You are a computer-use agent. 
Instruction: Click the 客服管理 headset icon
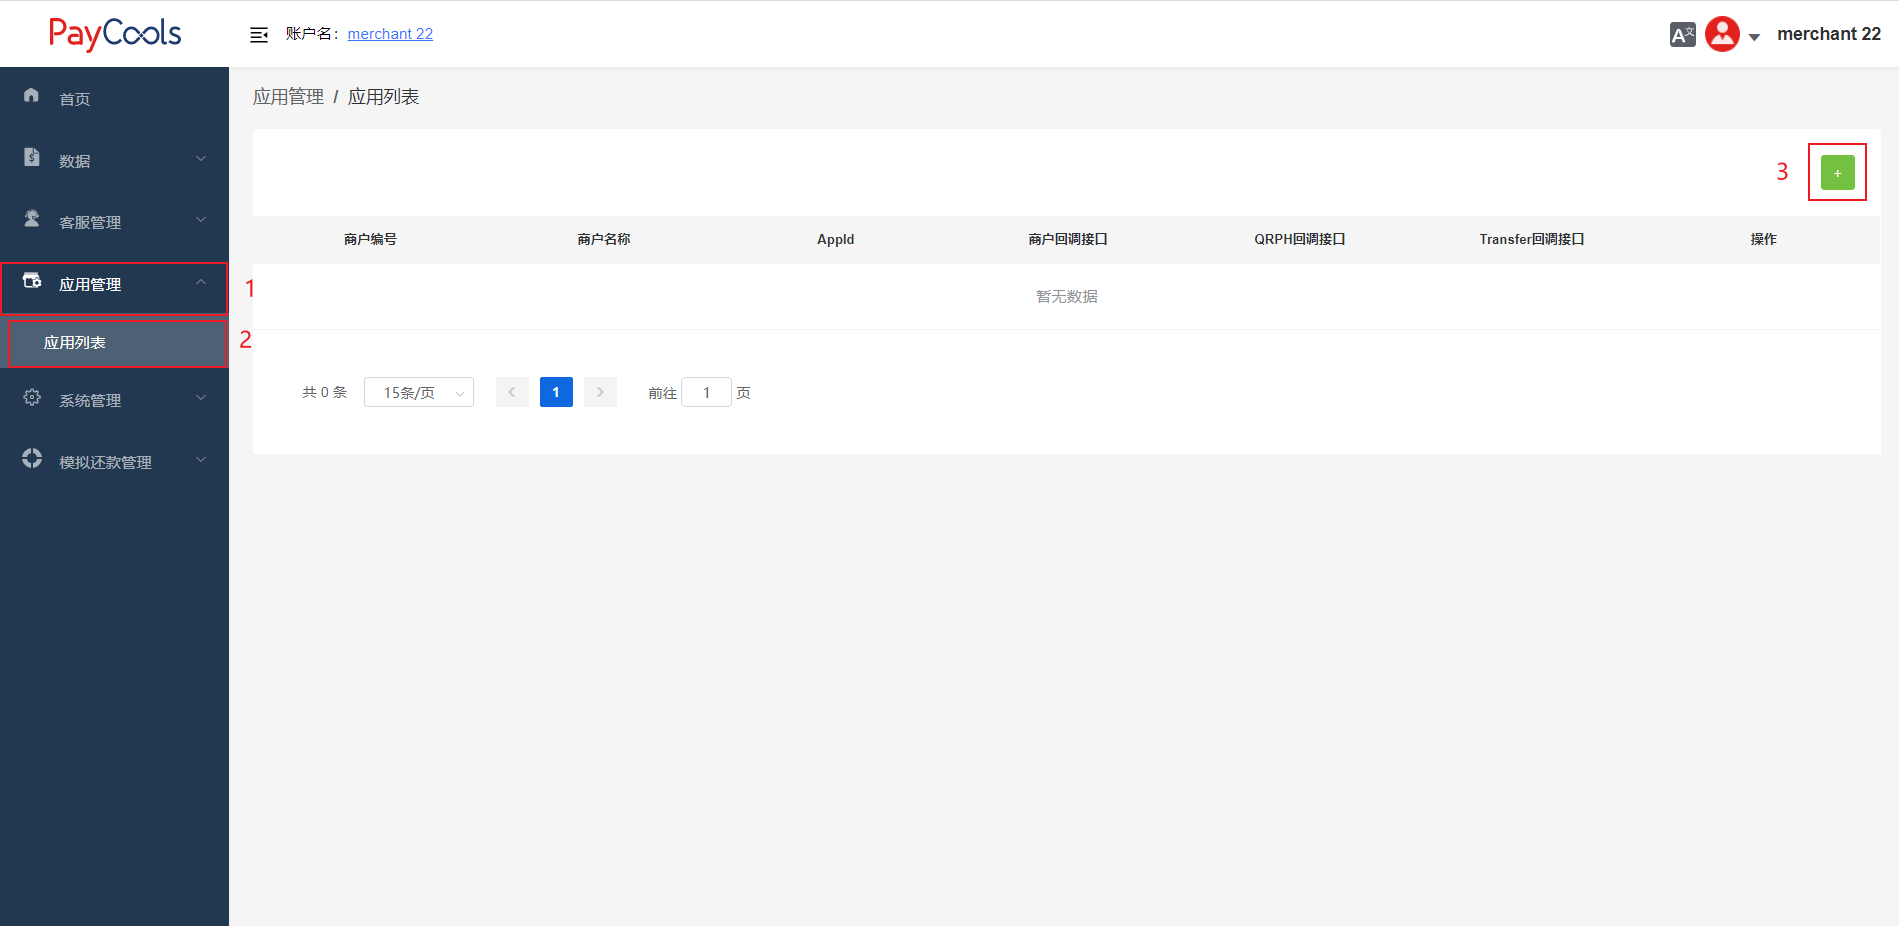coord(32,219)
